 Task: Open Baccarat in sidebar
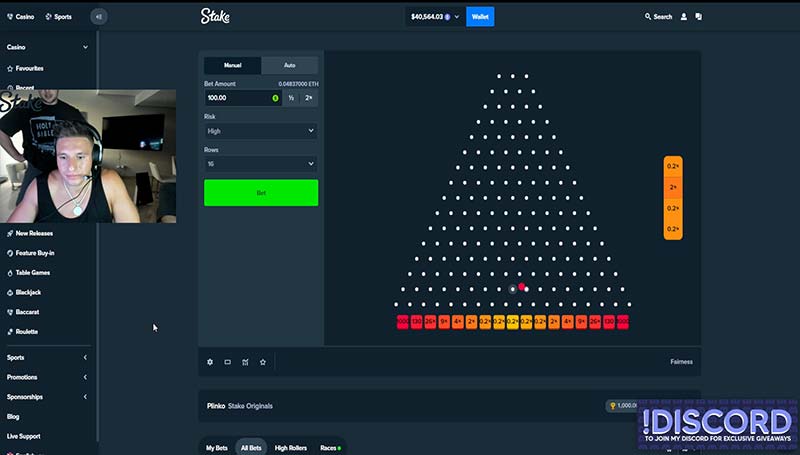pyautogui.click(x=23, y=312)
